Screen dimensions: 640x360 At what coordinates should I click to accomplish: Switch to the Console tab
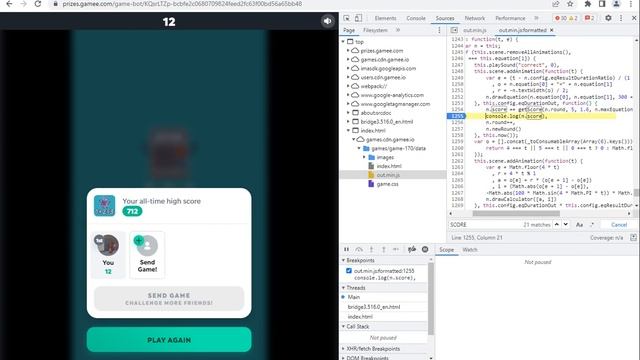(416, 18)
